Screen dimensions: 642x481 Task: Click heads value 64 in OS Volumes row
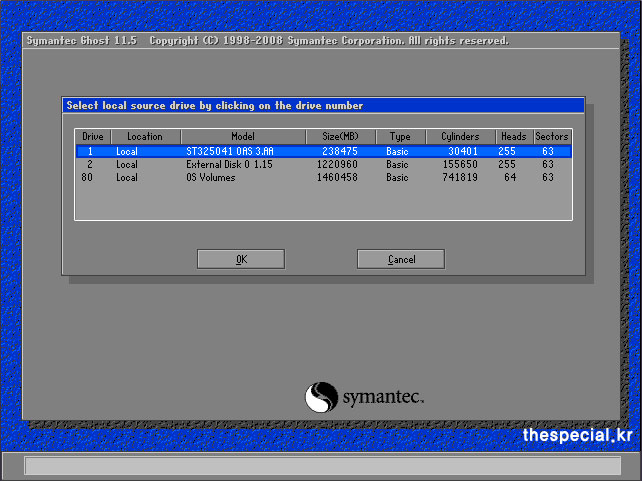(510, 177)
